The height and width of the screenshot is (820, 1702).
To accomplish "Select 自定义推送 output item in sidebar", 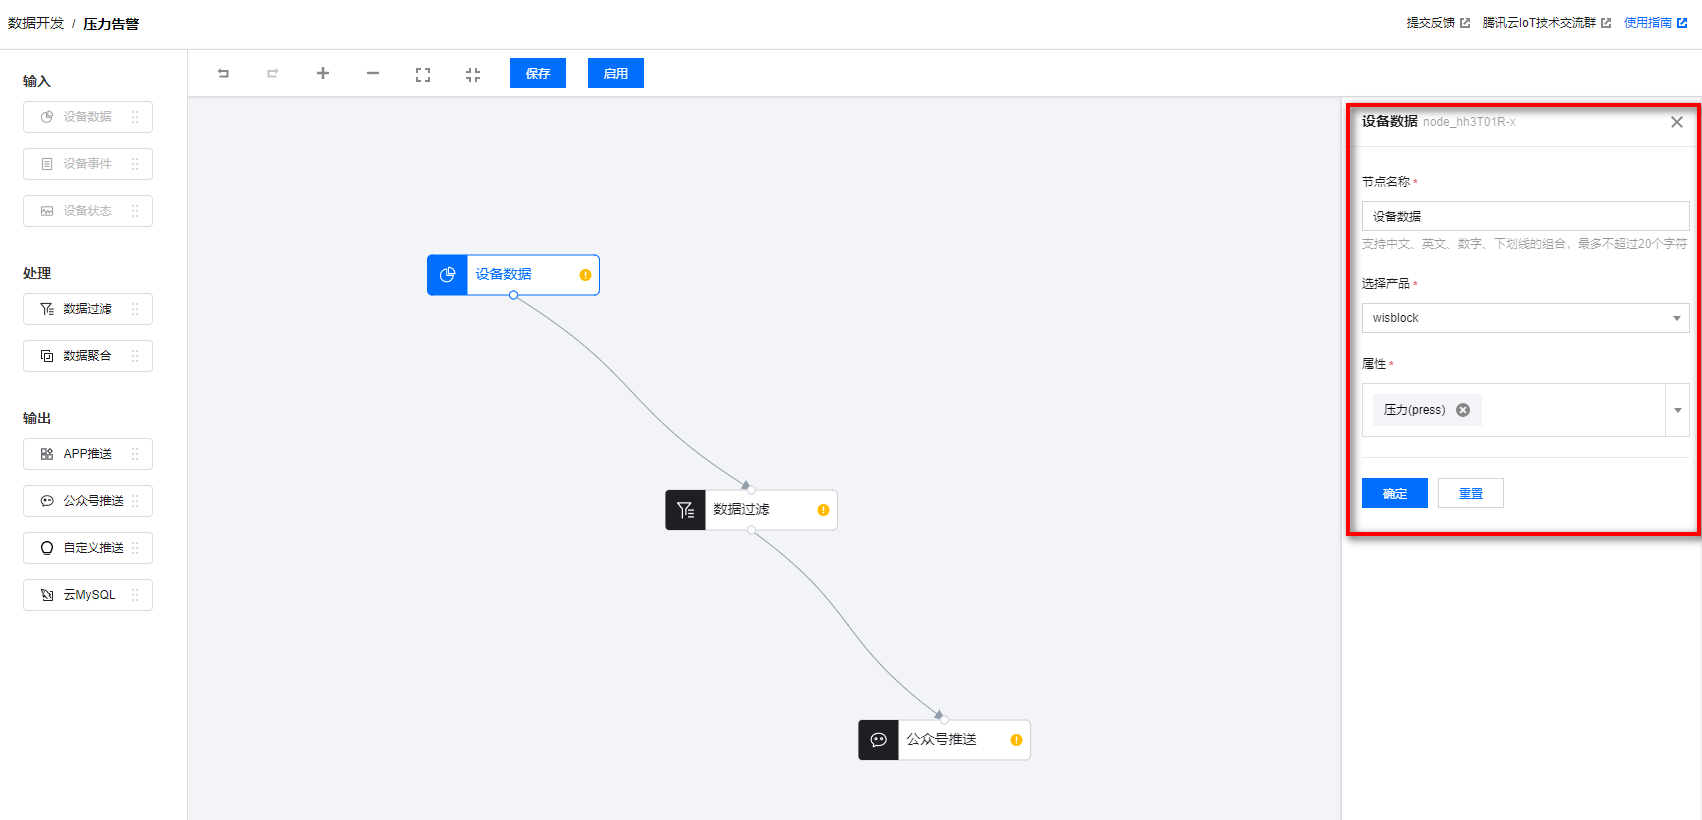I will point(88,548).
